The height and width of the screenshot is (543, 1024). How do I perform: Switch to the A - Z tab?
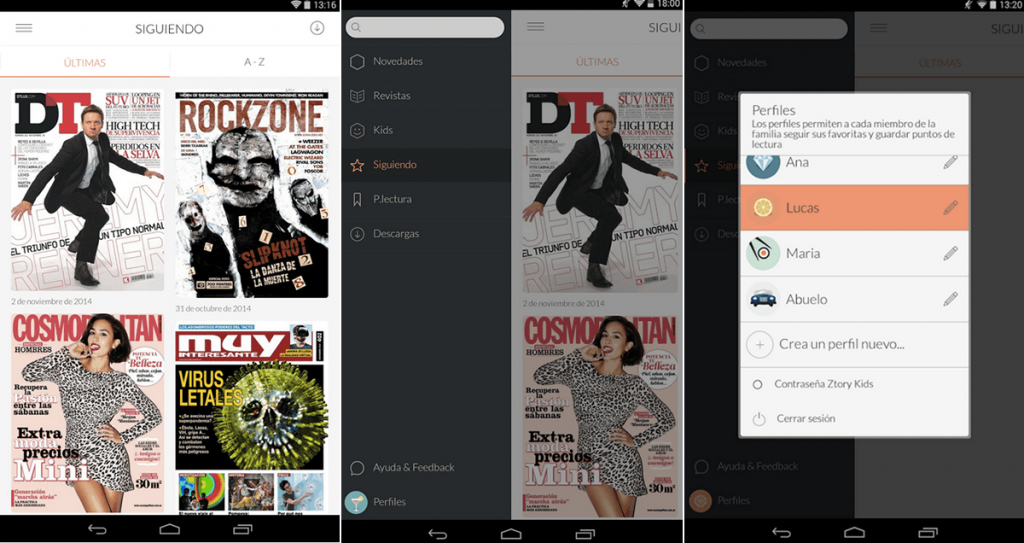click(x=255, y=62)
